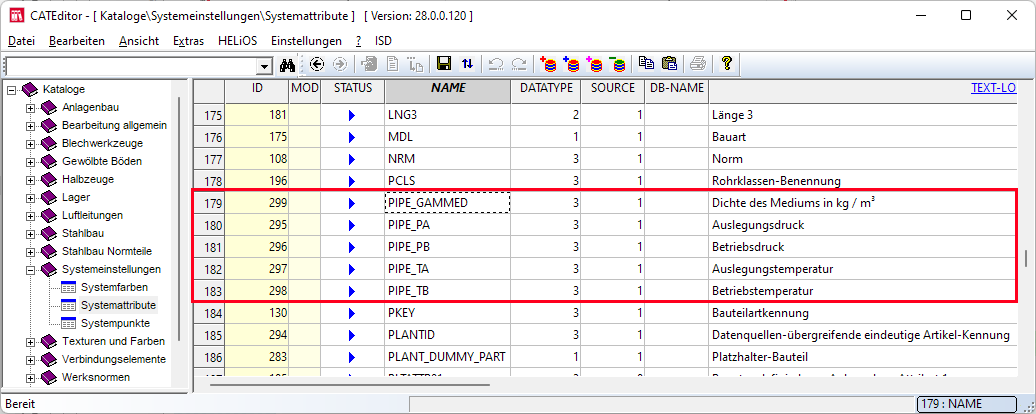Click the Rohrklassen-Benennung description cell
The image size is (1036, 414).
[863, 181]
